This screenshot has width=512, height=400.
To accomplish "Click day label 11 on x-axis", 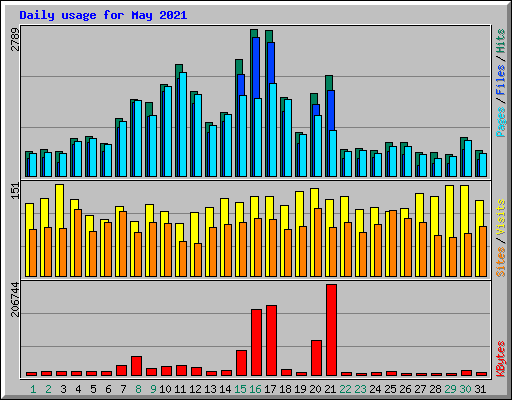I will pyautogui.click(x=180, y=389).
